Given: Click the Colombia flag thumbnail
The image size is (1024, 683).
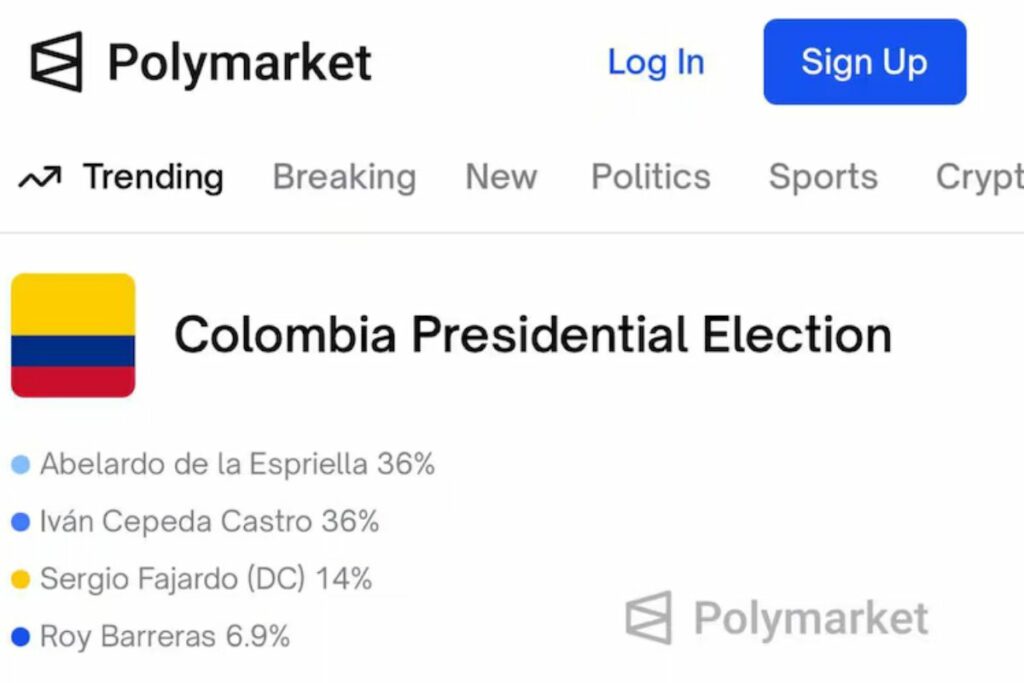Looking at the screenshot, I should point(73,335).
